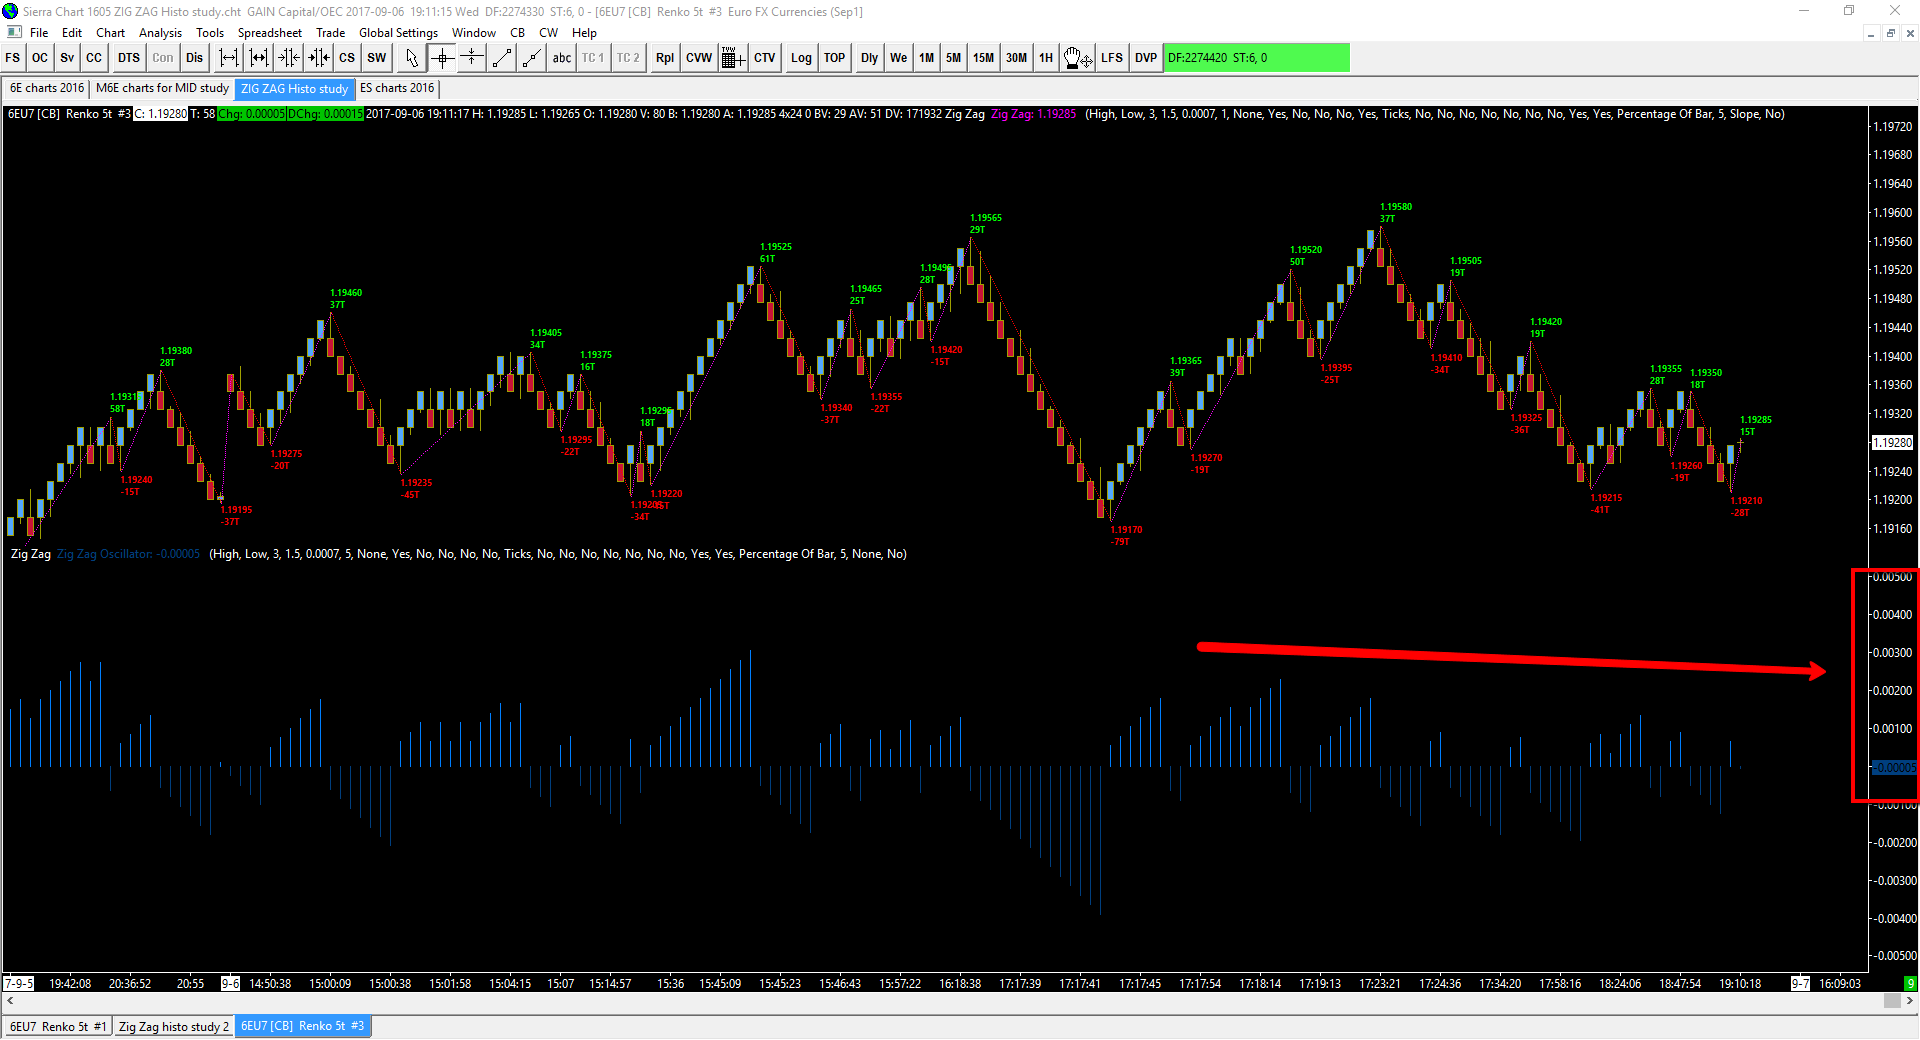Switch chart to Dly timeframe
1920x1040 pixels.
tap(870, 58)
